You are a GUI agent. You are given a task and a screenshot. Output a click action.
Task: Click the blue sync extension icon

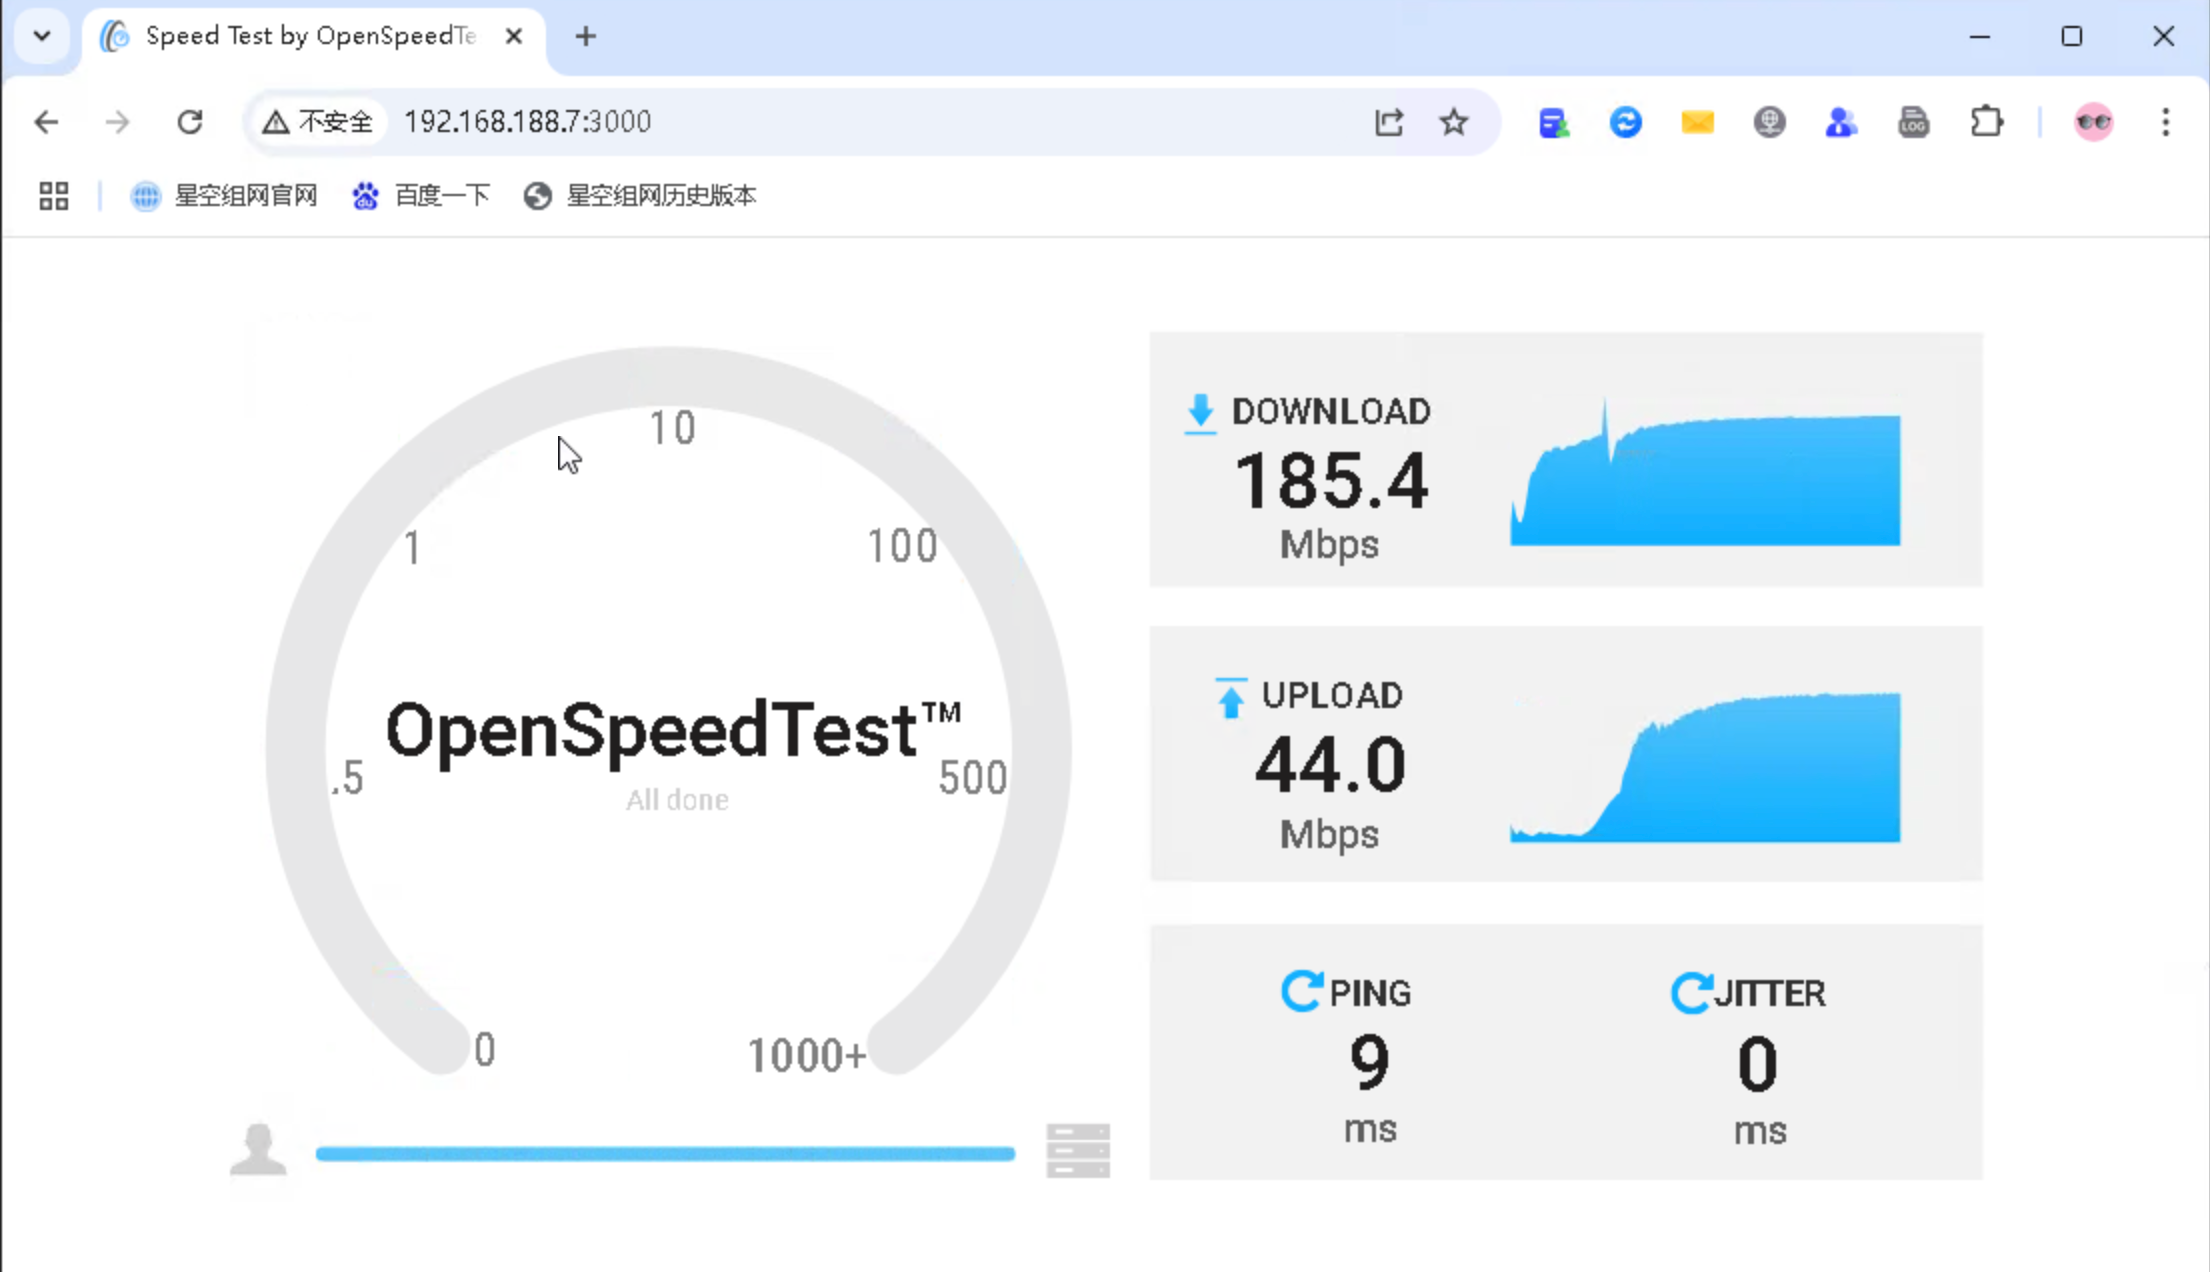(1625, 122)
